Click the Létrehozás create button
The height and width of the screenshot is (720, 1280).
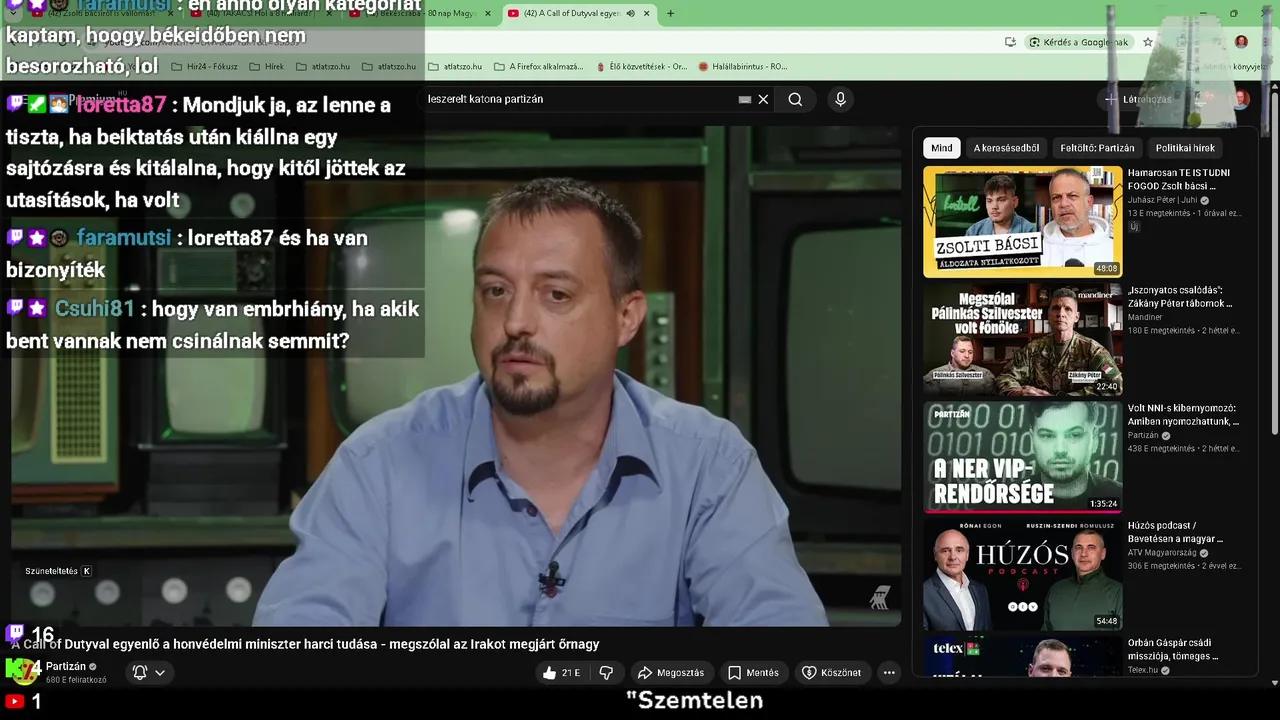click(1138, 99)
